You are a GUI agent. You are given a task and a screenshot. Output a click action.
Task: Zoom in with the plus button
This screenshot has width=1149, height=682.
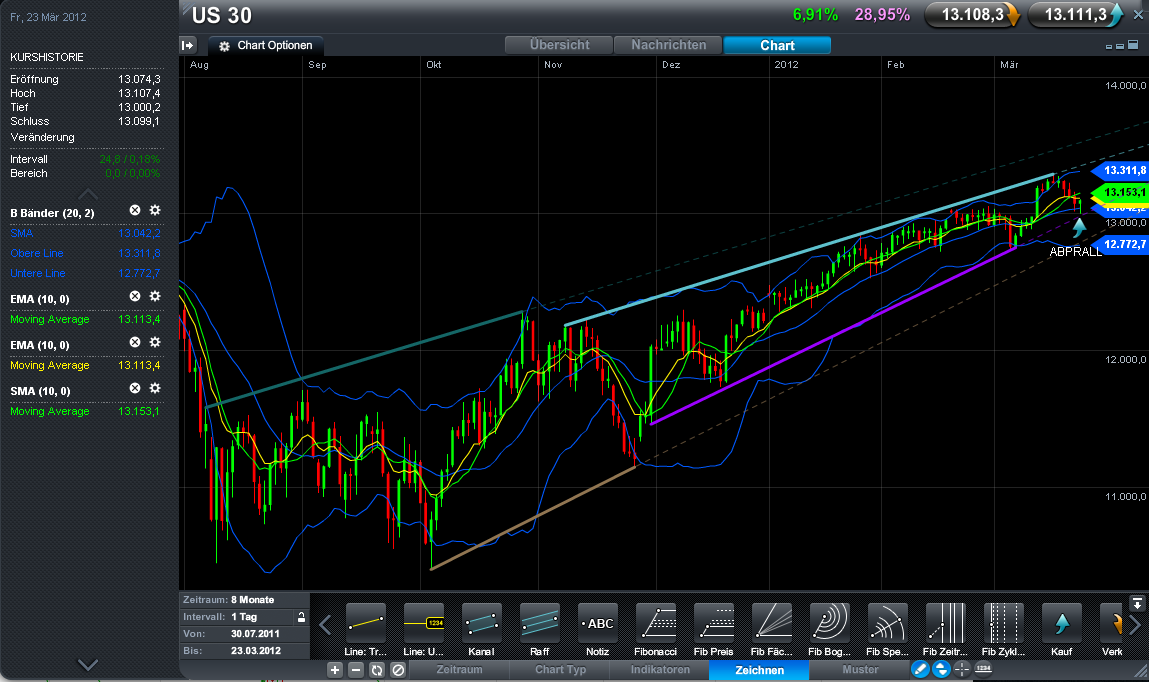[335, 670]
